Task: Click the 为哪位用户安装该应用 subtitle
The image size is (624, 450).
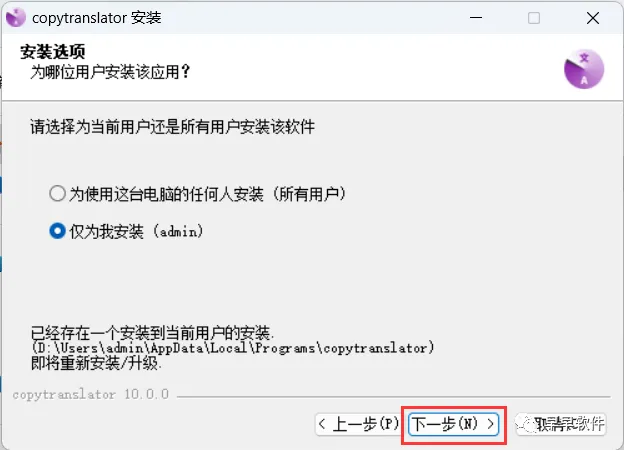Action: (110, 72)
